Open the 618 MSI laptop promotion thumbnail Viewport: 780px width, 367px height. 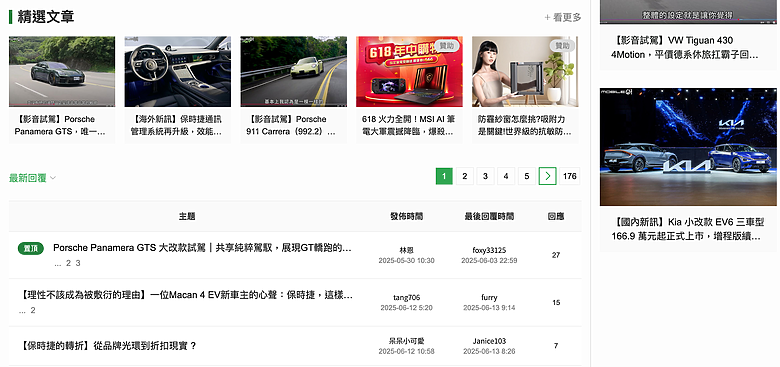409,71
